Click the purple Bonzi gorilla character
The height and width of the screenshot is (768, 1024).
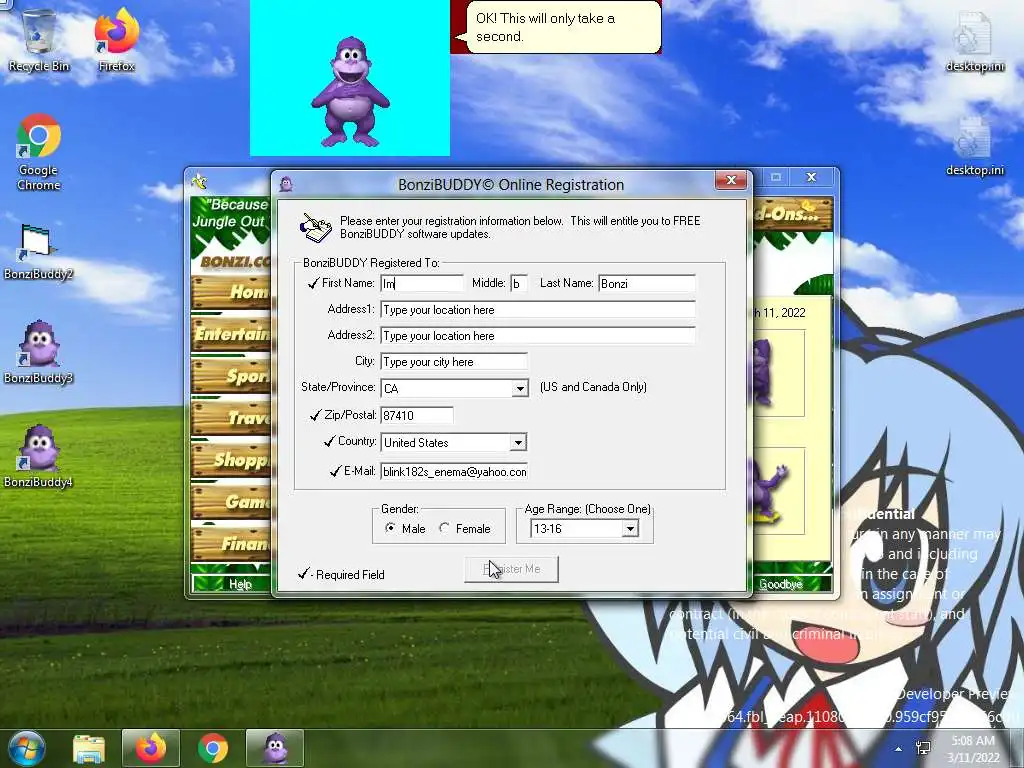pyautogui.click(x=351, y=91)
